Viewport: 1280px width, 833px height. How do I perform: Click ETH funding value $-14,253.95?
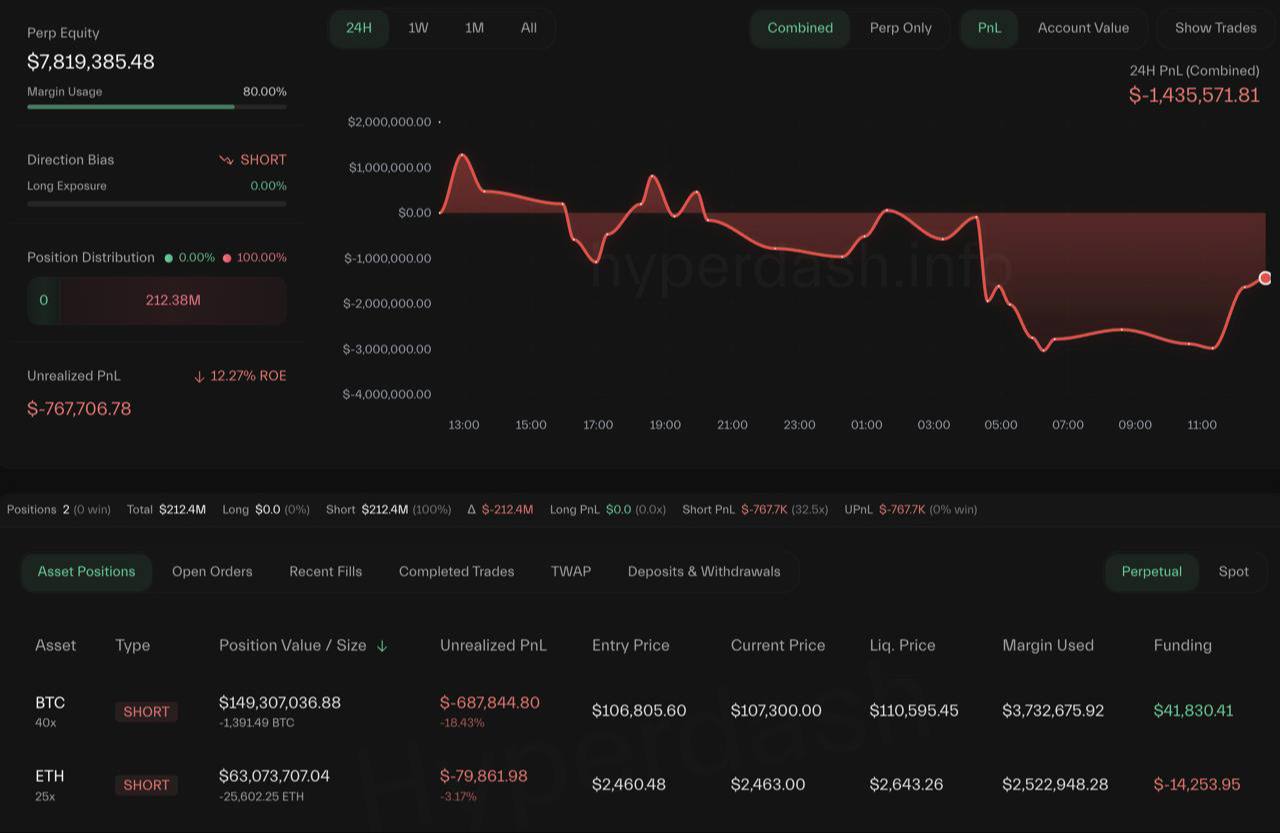coord(1197,785)
